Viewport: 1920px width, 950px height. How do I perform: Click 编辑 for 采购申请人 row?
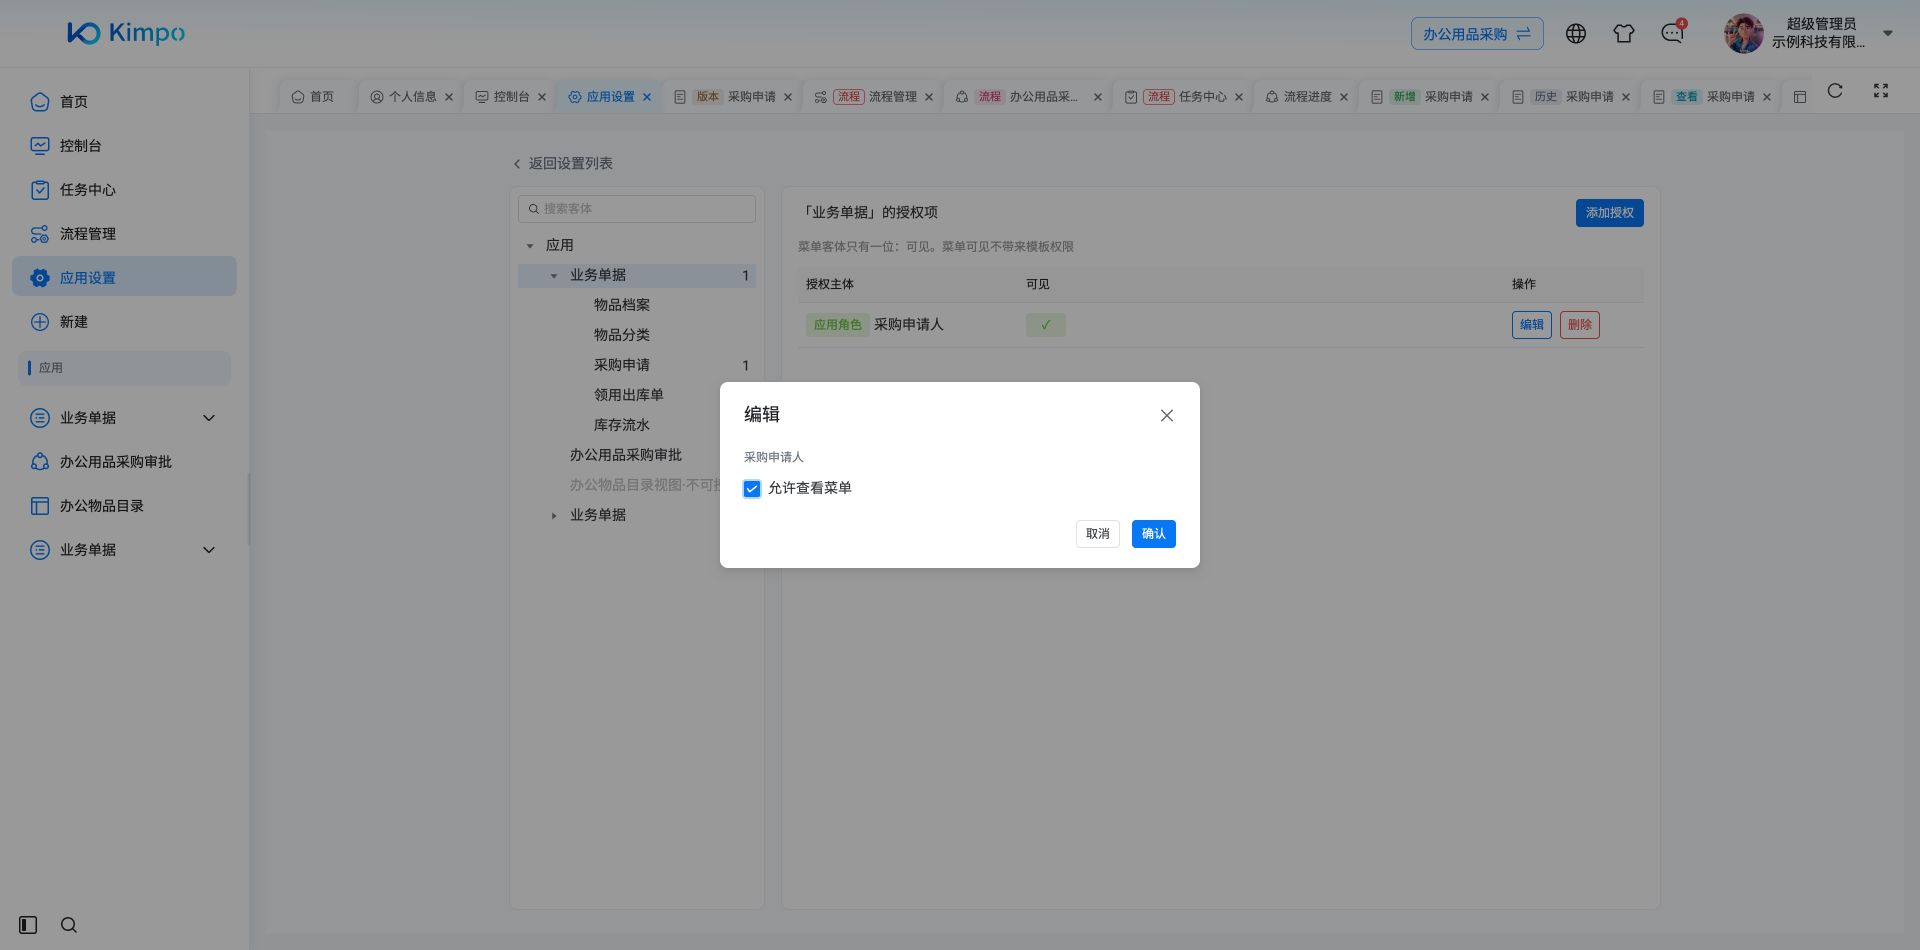tap(1532, 325)
